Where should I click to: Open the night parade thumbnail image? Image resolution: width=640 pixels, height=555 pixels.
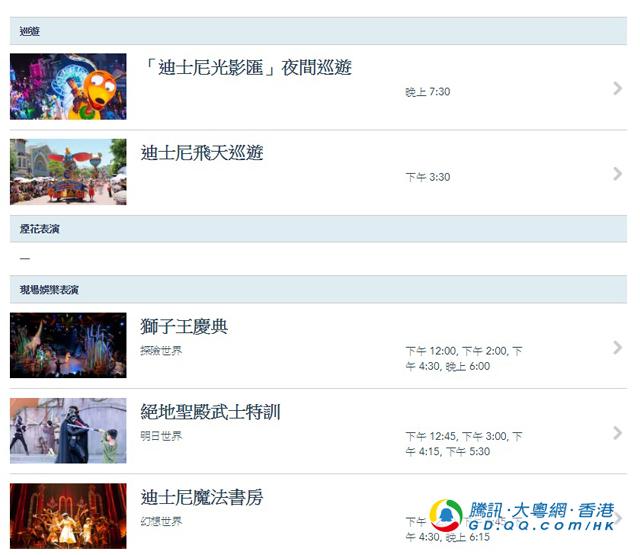pos(68,87)
